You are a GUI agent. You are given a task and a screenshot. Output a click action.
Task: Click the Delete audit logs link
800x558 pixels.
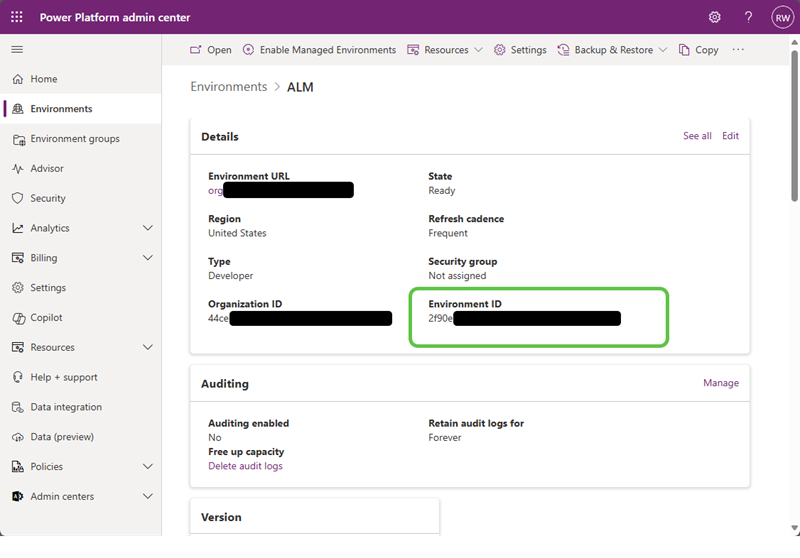coord(245,466)
